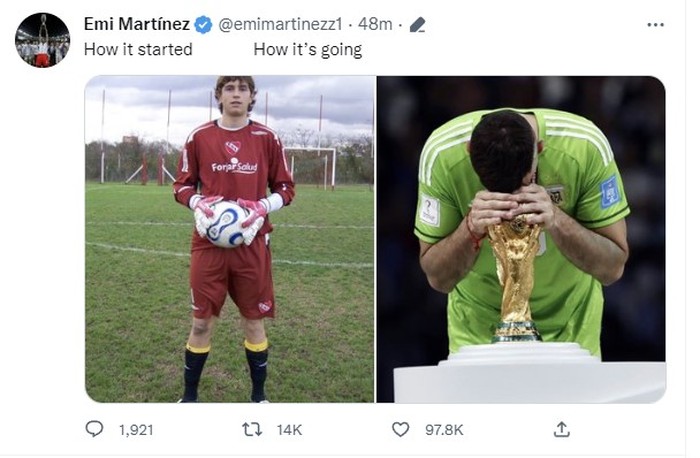Open the left goalkeeper photo
Screen dimensions: 700x458
tap(229, 239)
